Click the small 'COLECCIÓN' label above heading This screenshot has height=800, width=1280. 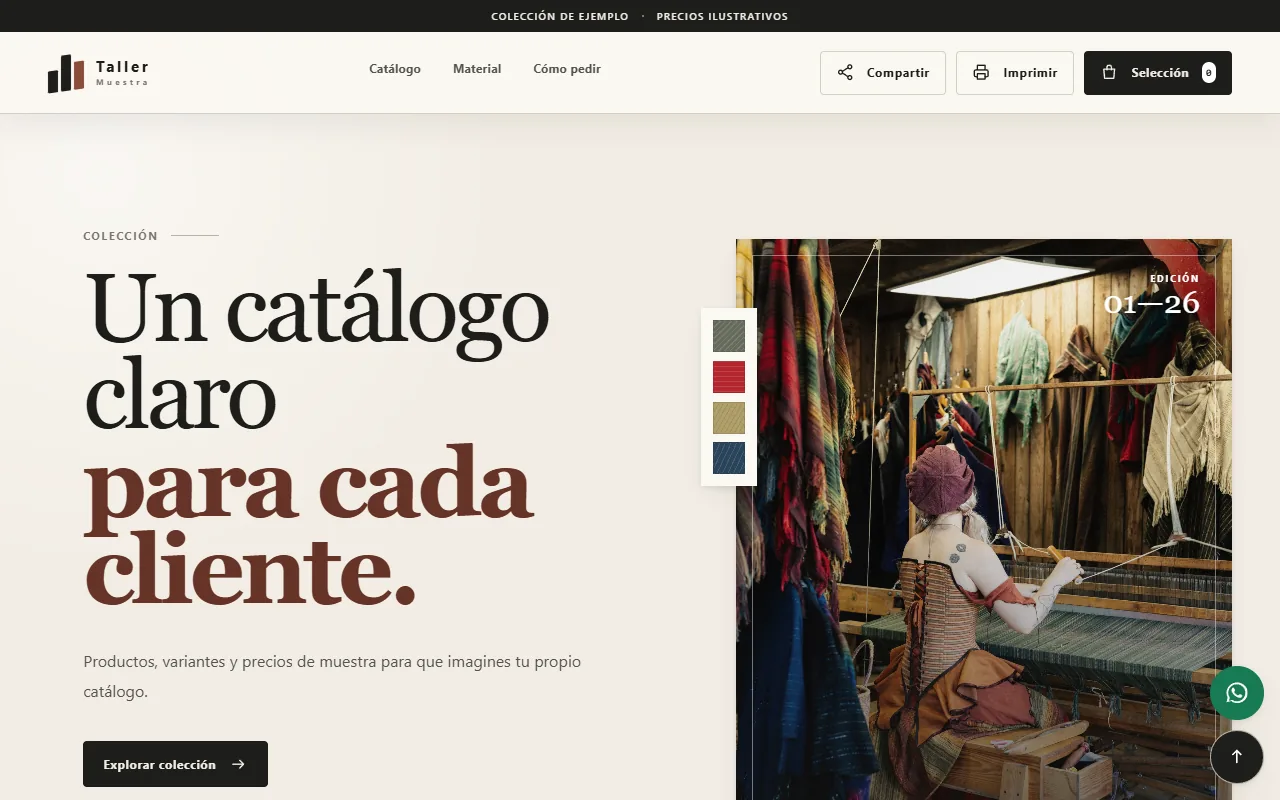(x=121, y=236)
